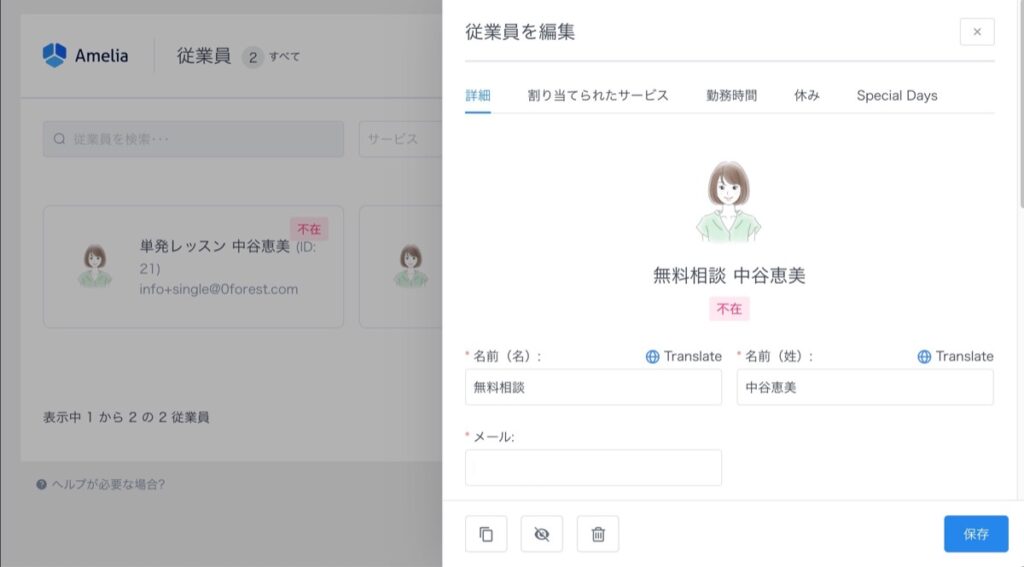Image resolution: width=1024 pixels, height=567 pixels.
Task: Click 表示中 1 から 2 pagination text
Action: pyautogui.click(x=126, y=417)
